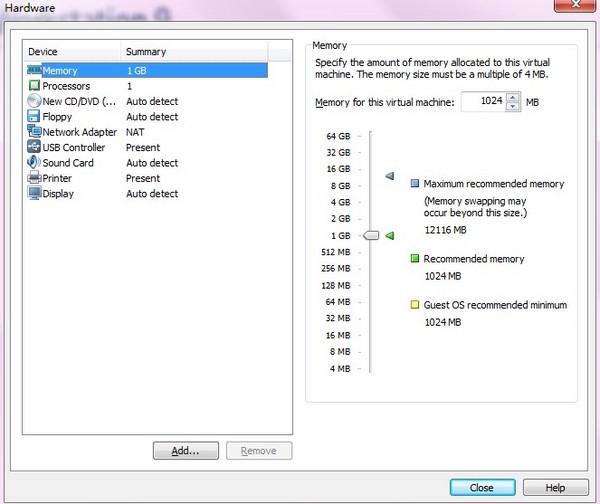The image size is (600, 504).
Task: Select the Printer device icon
Action: point(34,178)
